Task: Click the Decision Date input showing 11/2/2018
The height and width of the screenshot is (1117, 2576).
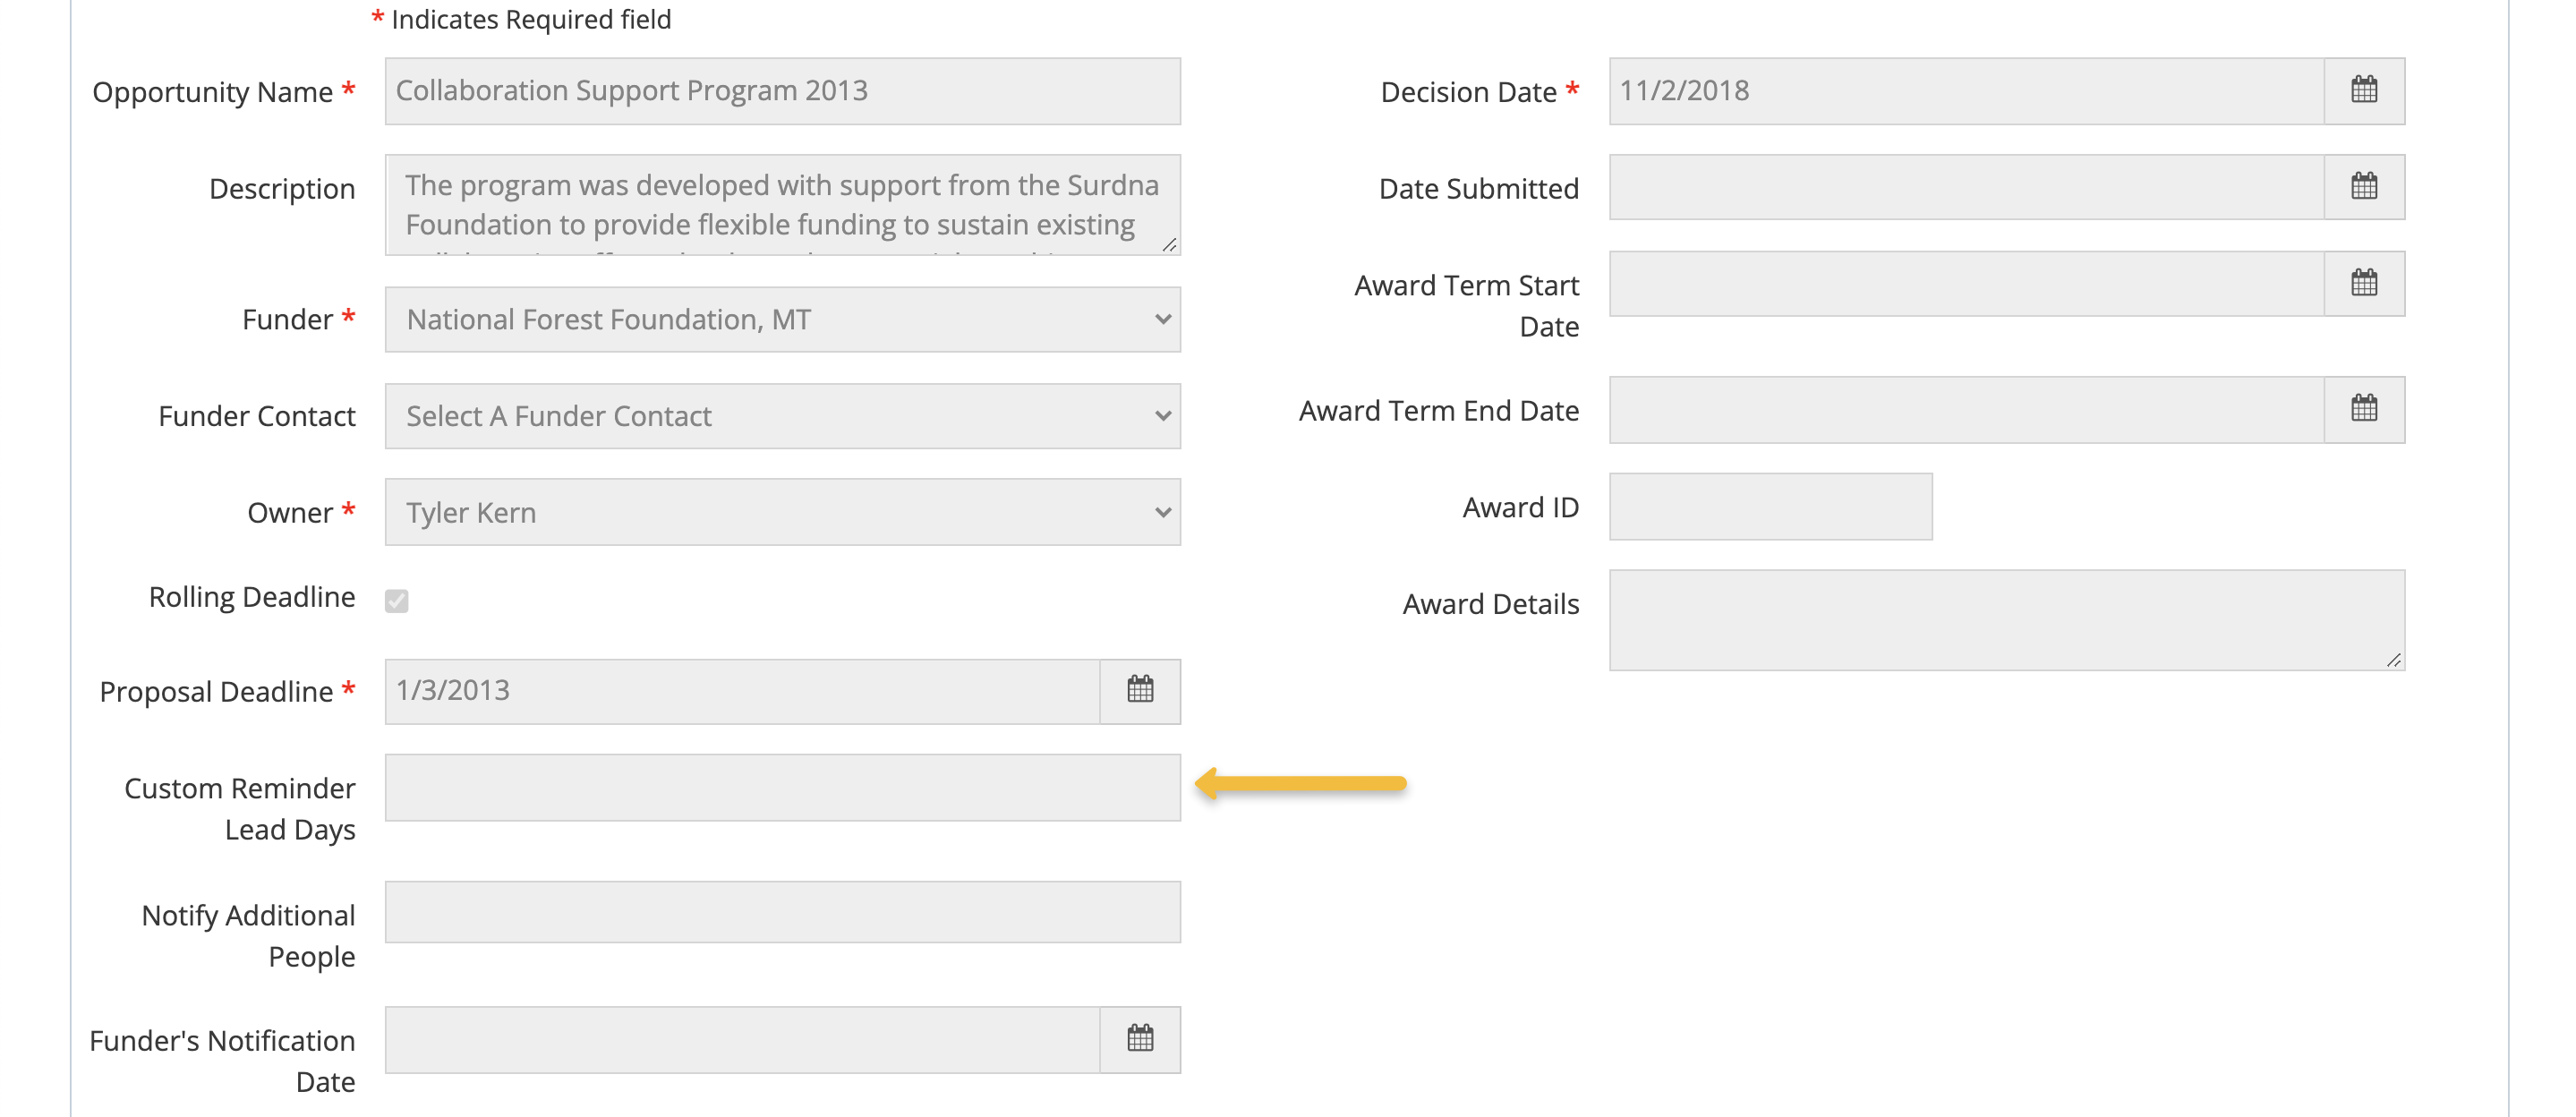Action: (1900, 90)
